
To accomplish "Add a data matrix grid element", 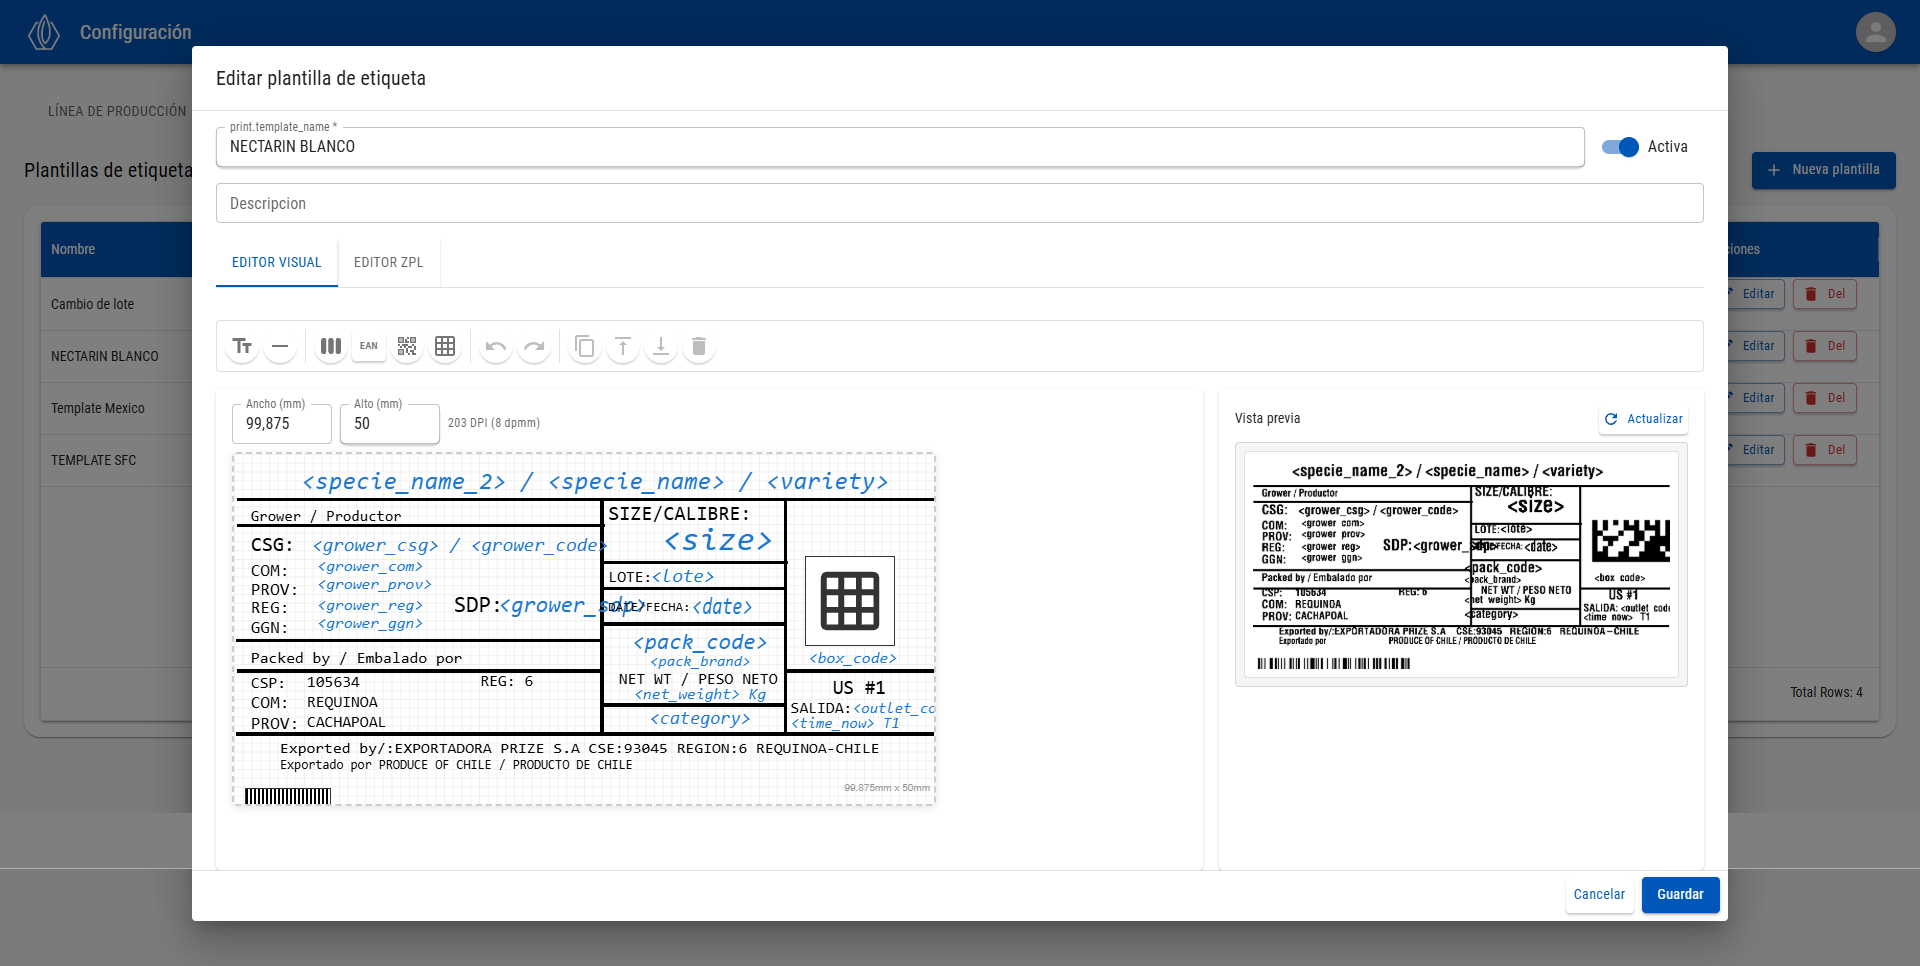I will click(x=445, y=347).
